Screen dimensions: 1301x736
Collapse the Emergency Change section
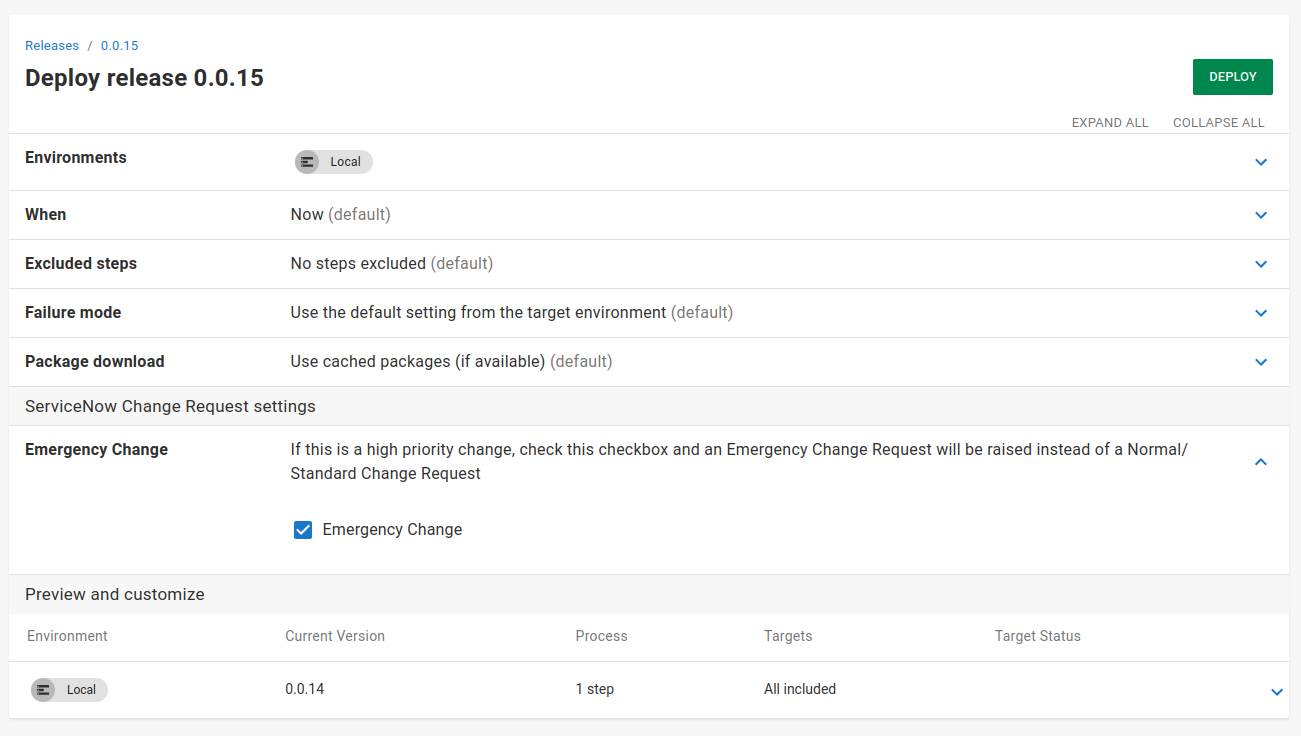[x=1261, y=462]
